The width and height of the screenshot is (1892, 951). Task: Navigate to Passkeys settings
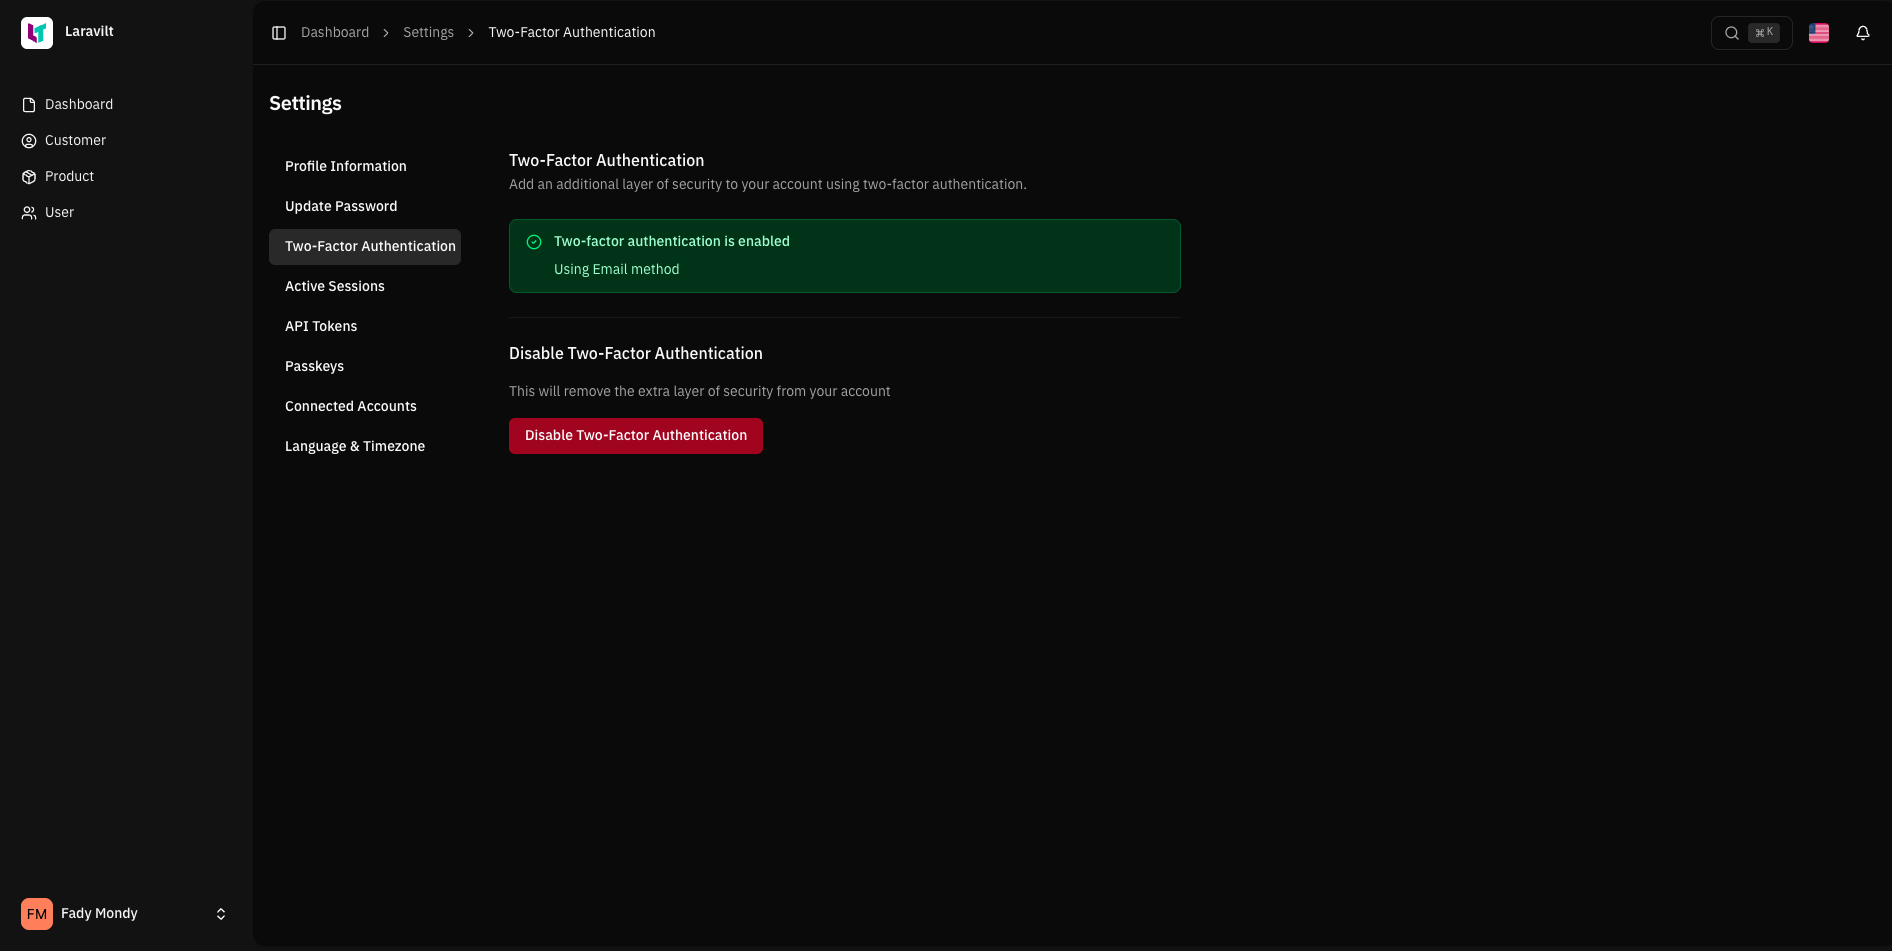314,366
